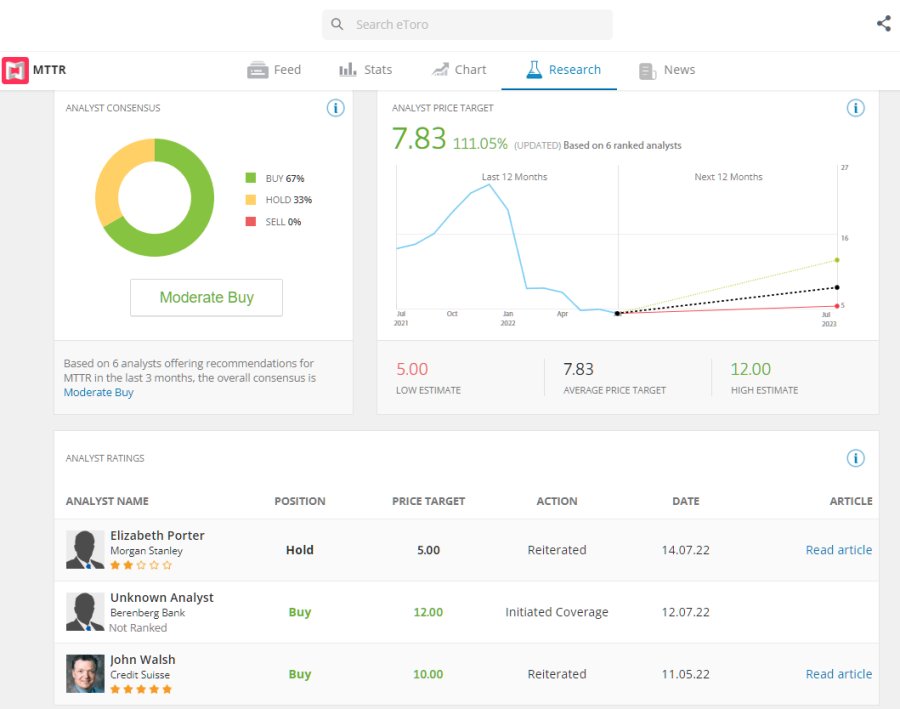Image resolution: width=900 pixels, height=709 pixels.
Task: Click Elizabeth Porter's avatar silhouette
Action: [x=85, y=550]
